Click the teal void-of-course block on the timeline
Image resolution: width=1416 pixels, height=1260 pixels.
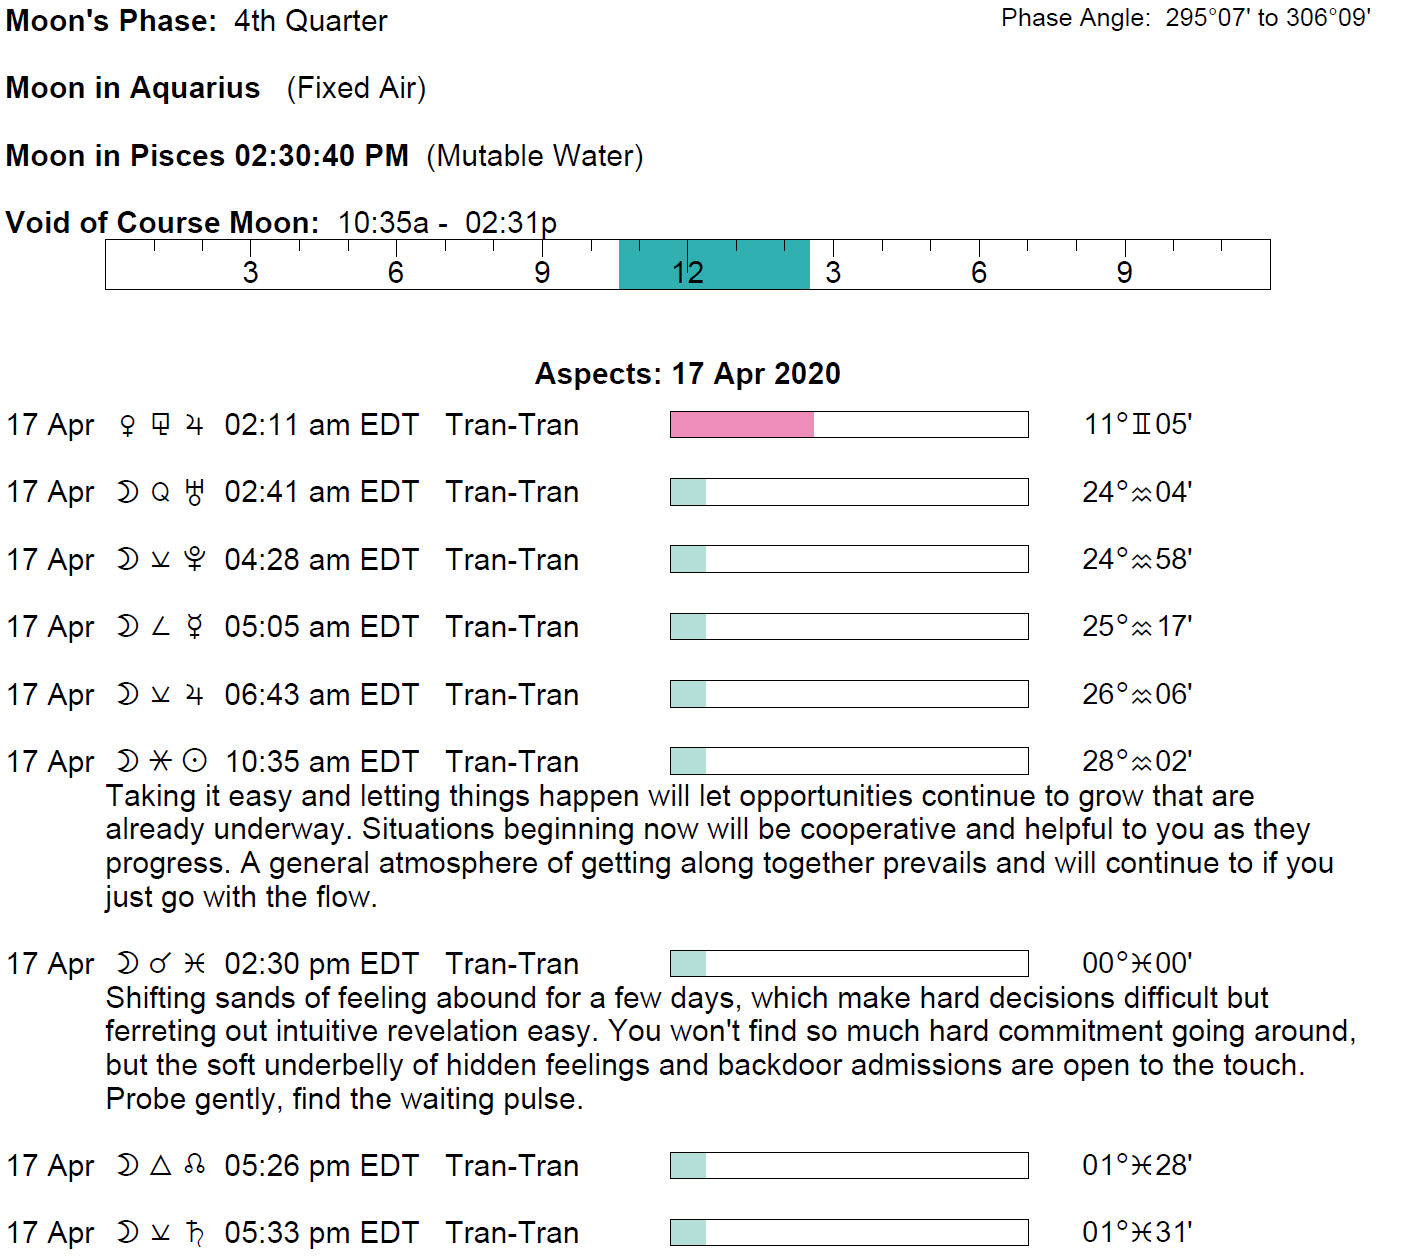tap(714, 265)
